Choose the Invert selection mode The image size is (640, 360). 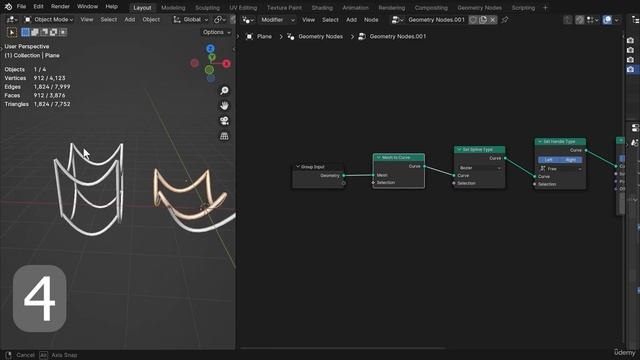coord(53,32)
